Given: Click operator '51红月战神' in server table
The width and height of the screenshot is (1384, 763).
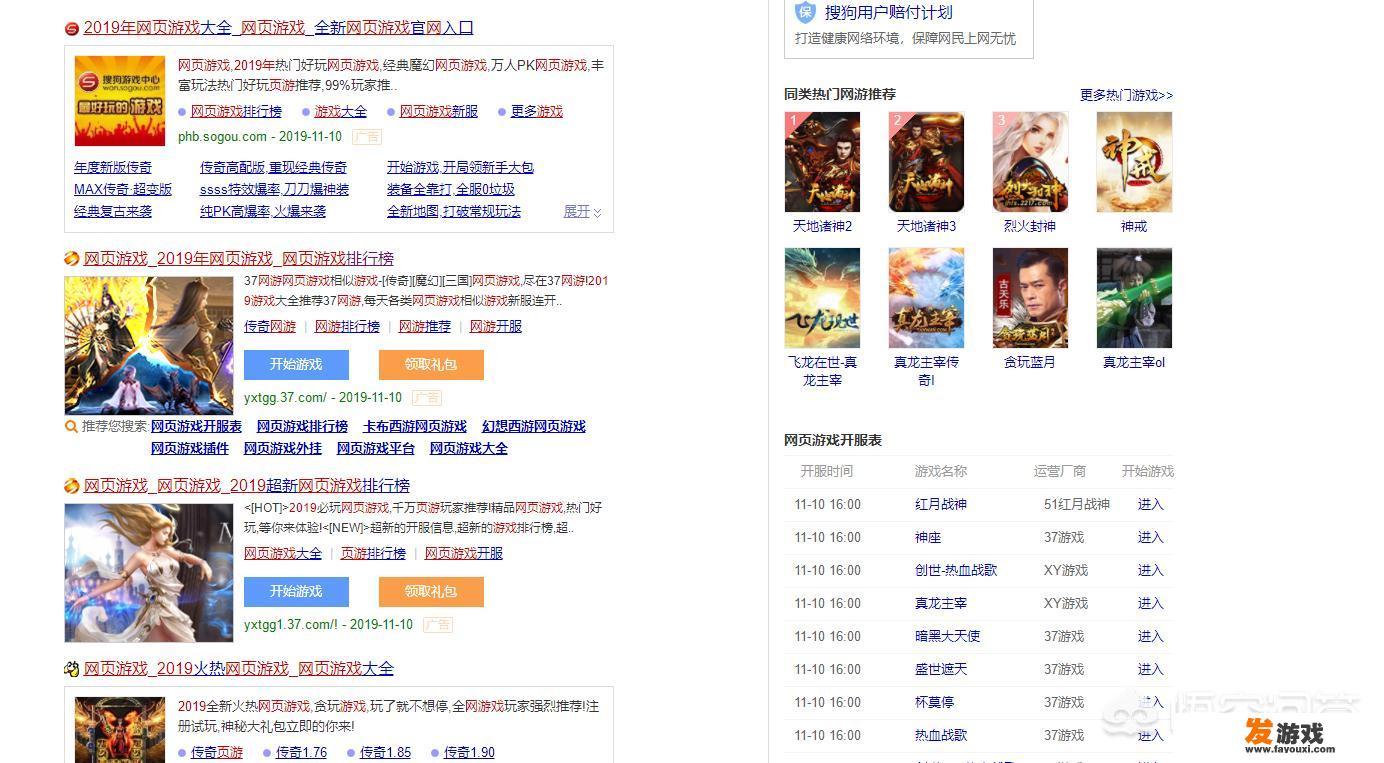Looking at the screenshot, I should 1077,505.
